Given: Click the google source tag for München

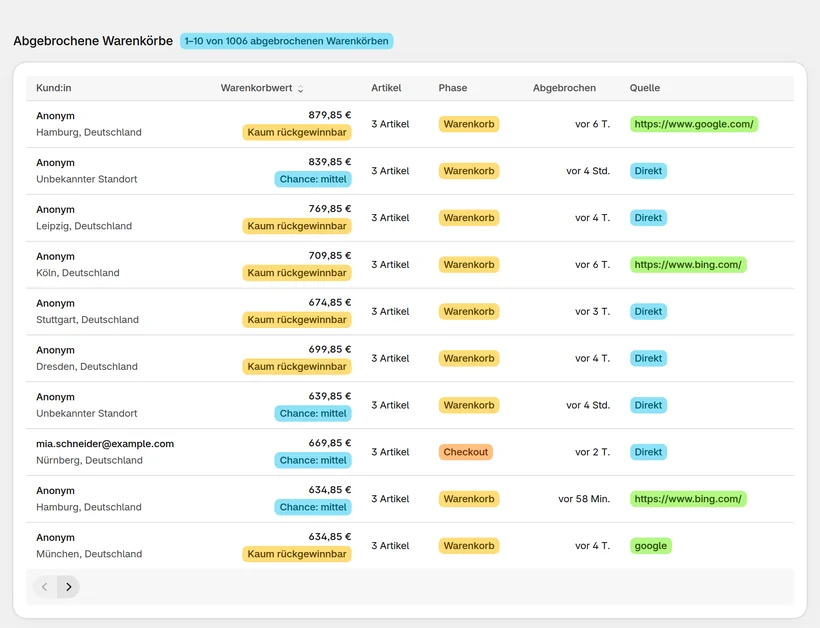Looking at the screenshot, I should (x=651, y=546).
